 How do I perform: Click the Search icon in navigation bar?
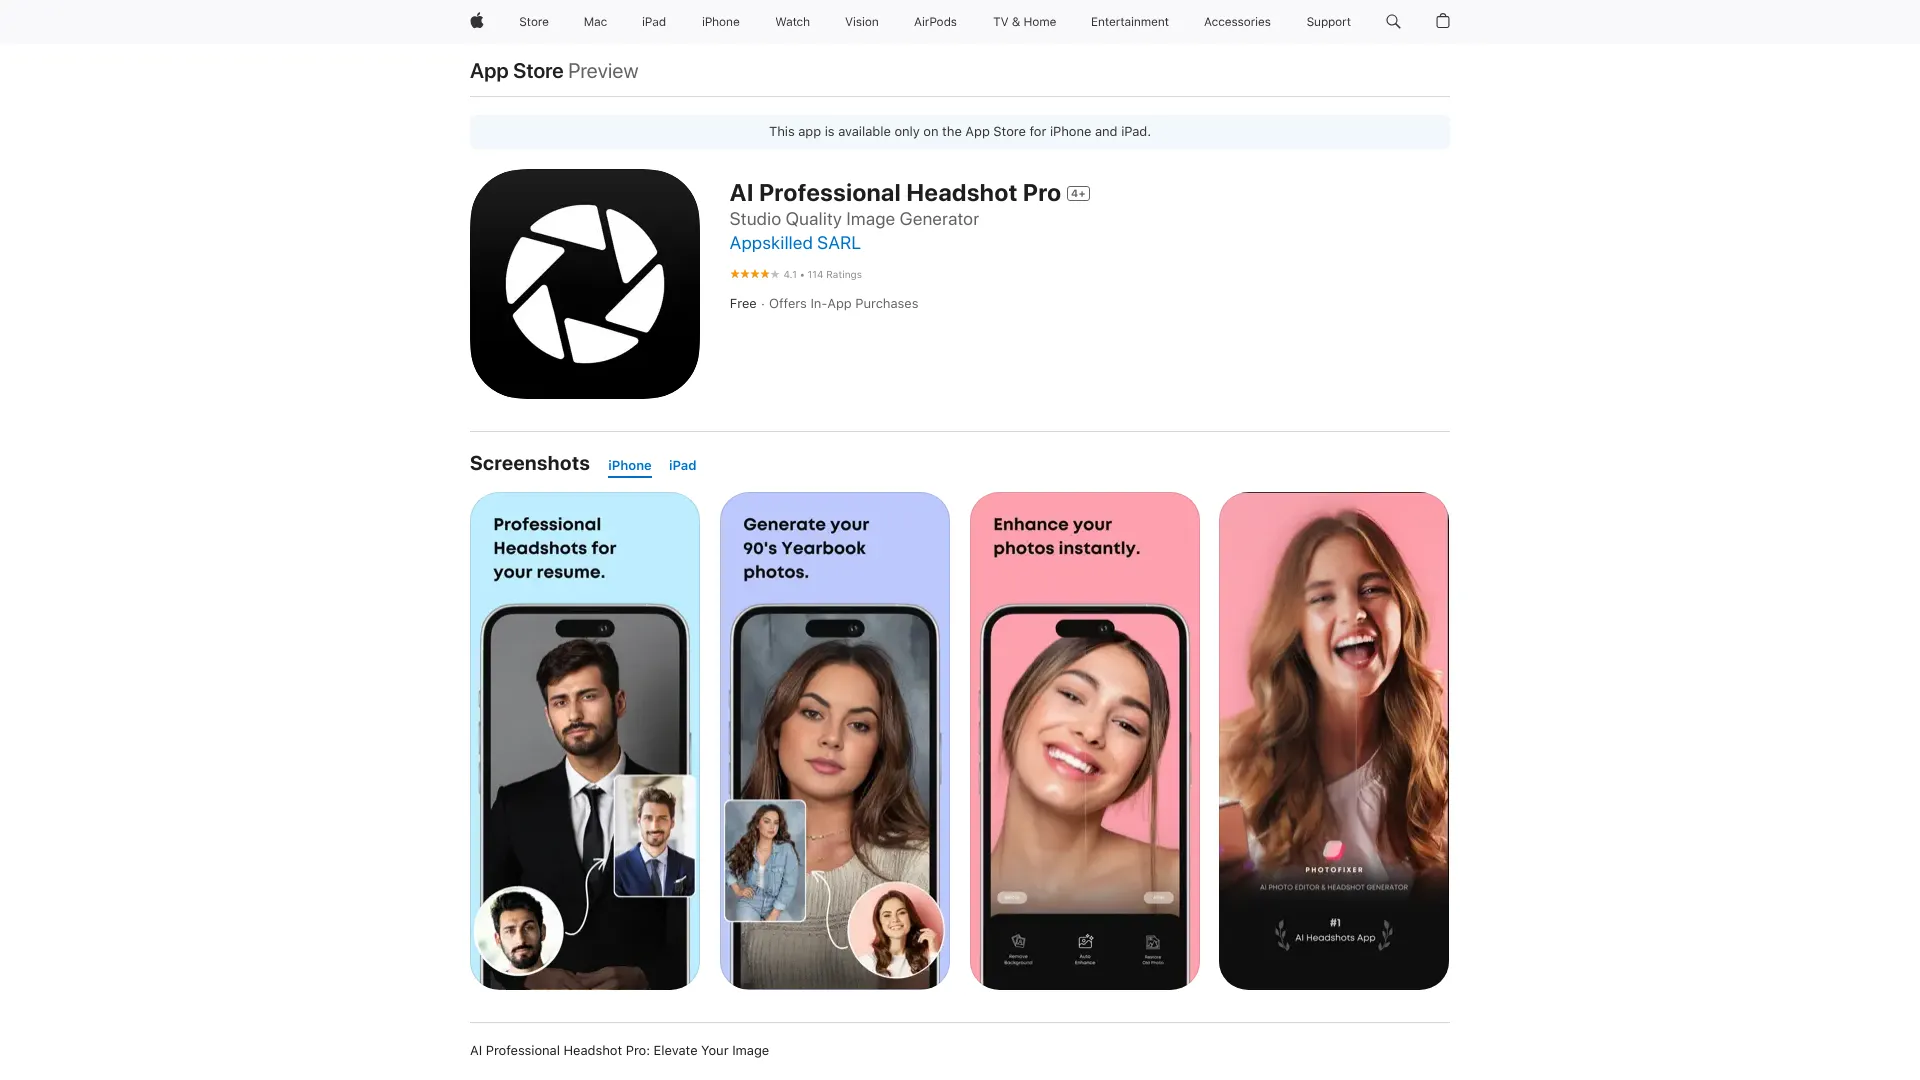tap(1394, 21)
